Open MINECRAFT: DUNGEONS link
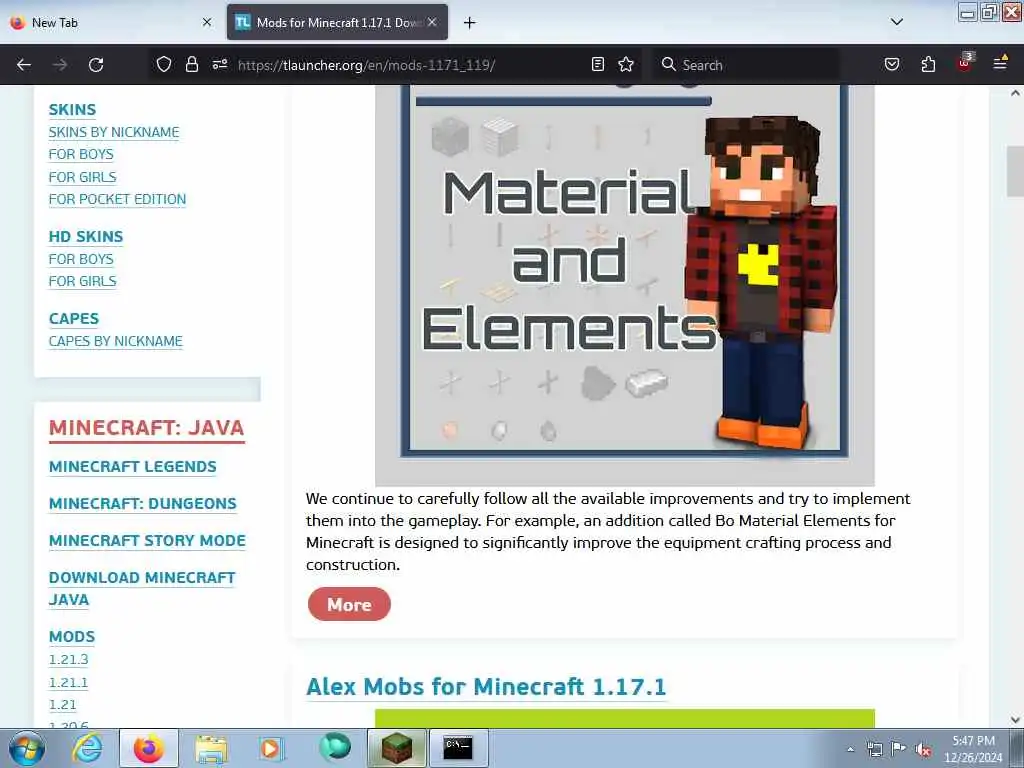 (142, 504)
